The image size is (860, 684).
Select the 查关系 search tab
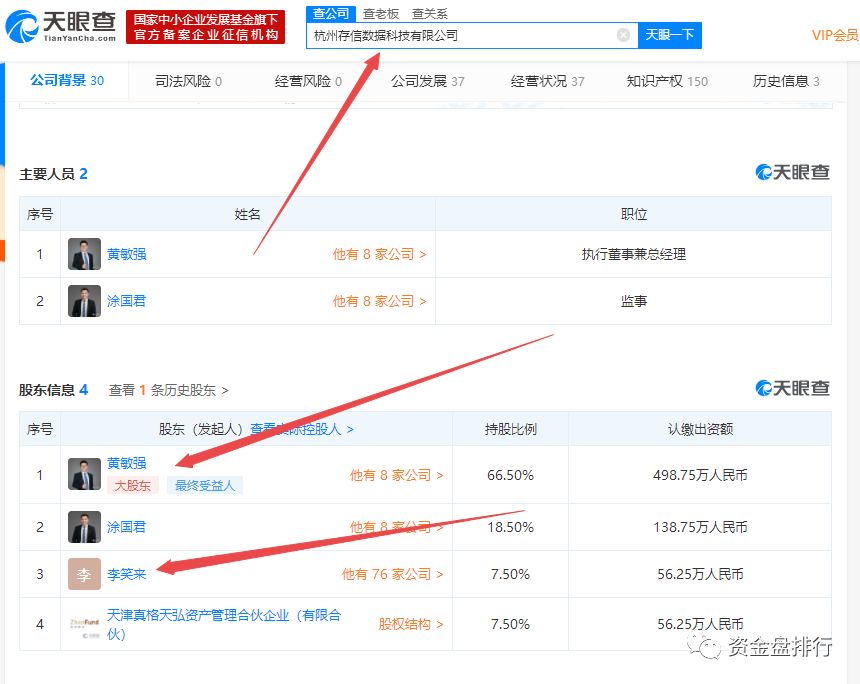click(429, 14)
